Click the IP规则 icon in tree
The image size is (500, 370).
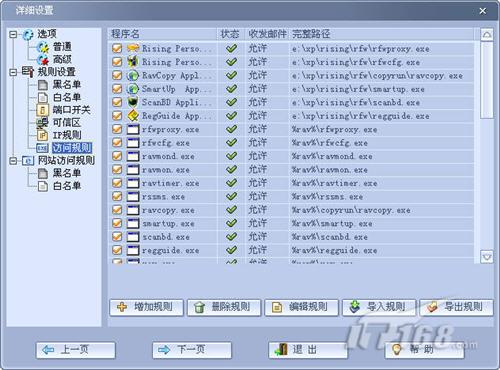point(42,135)
